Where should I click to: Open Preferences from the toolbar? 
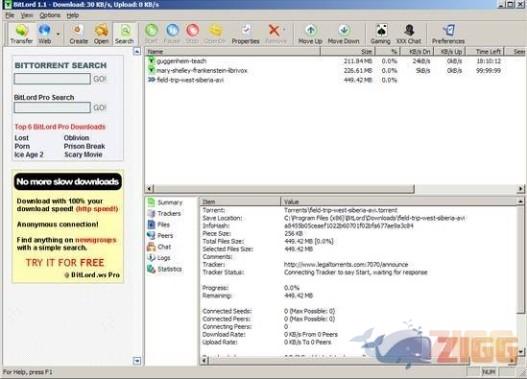pyautogui.click(x=448, y=34)
